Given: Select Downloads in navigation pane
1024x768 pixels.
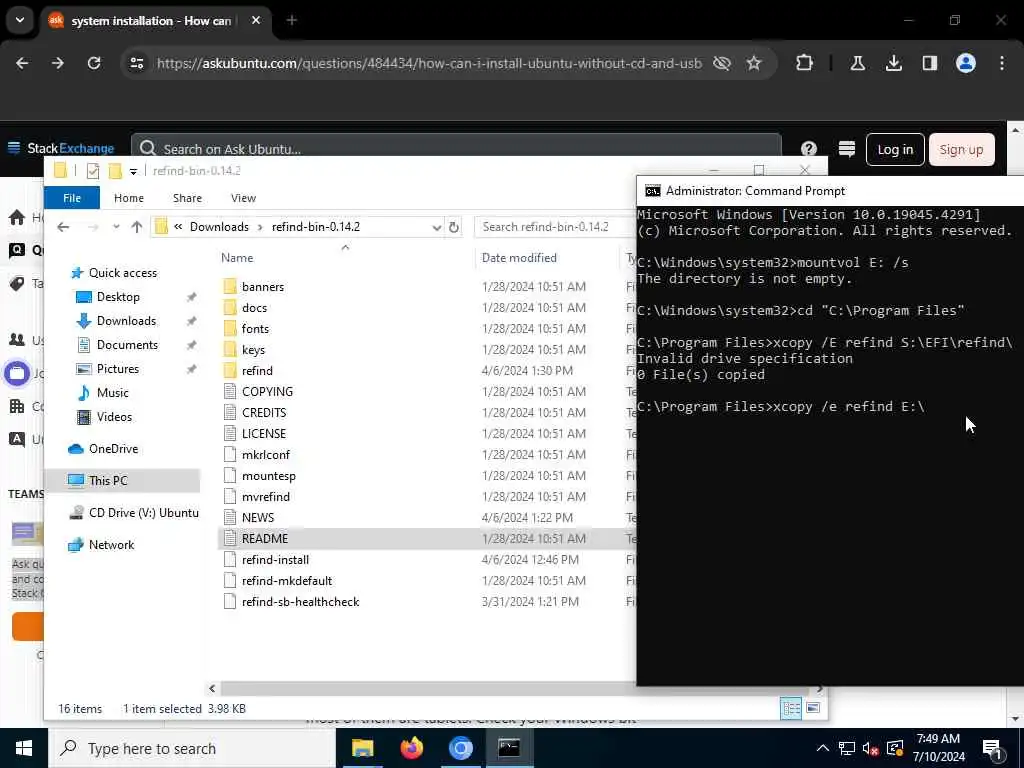Looking at the screenshot, I should pos(126,321).
